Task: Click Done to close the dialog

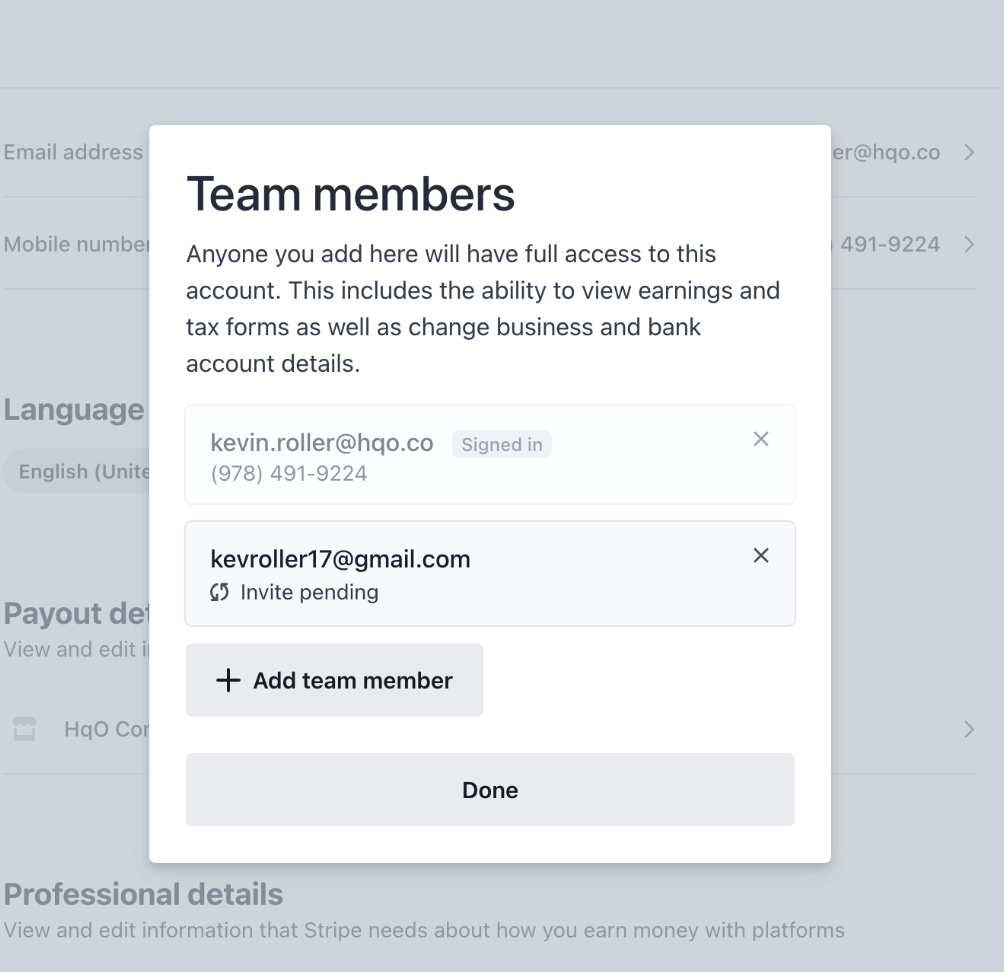Action: point(490,790)
